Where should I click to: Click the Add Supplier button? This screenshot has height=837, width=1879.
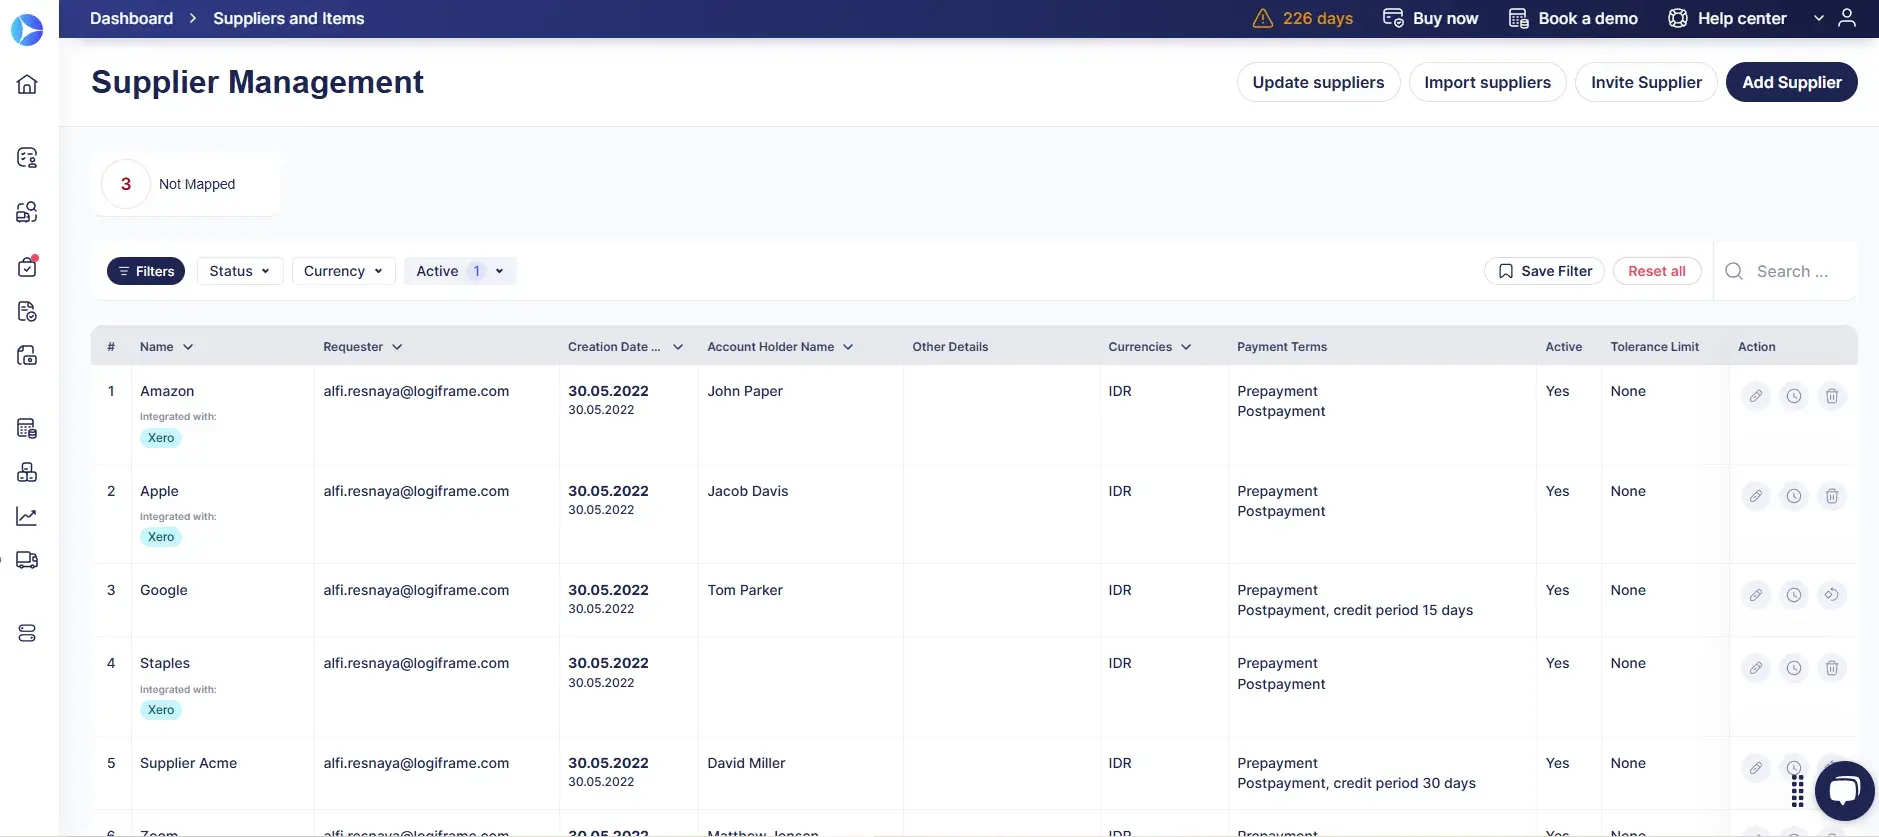pyautogui.click(x=1791, y=82)
